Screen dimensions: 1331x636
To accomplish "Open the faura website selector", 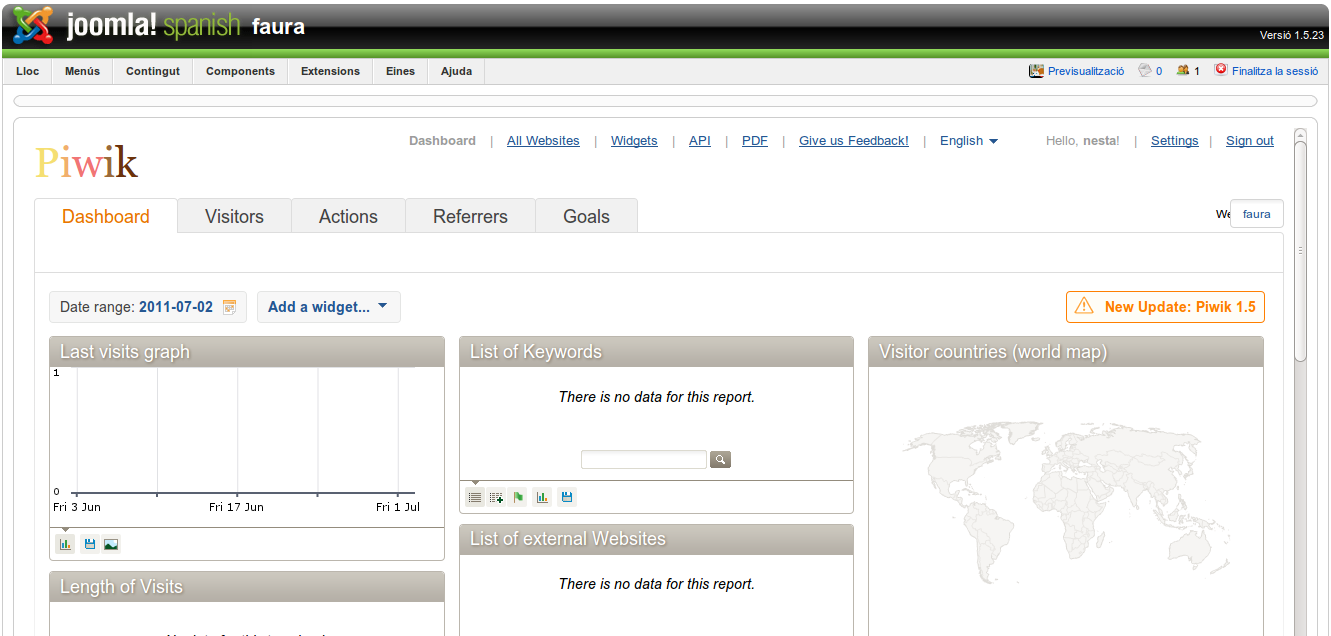I will tap(1256, 214).
